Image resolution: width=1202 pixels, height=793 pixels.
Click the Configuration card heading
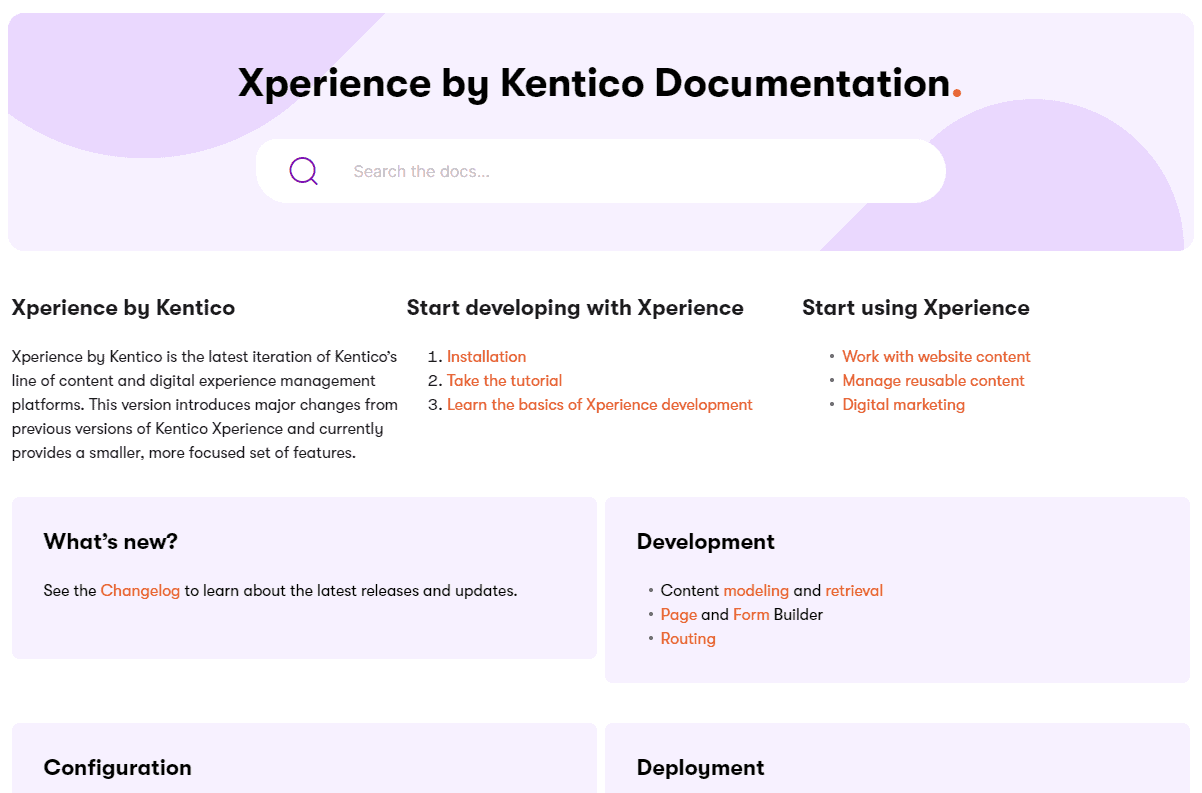(117, 768)
